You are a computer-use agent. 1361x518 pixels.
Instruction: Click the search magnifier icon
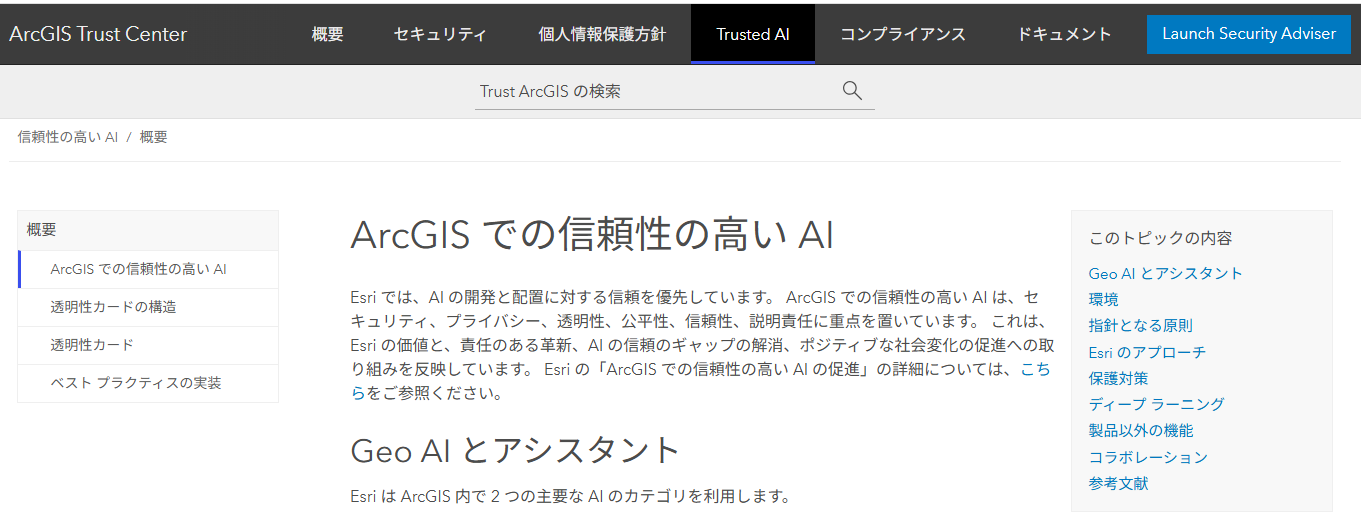[x=852, y=91]
